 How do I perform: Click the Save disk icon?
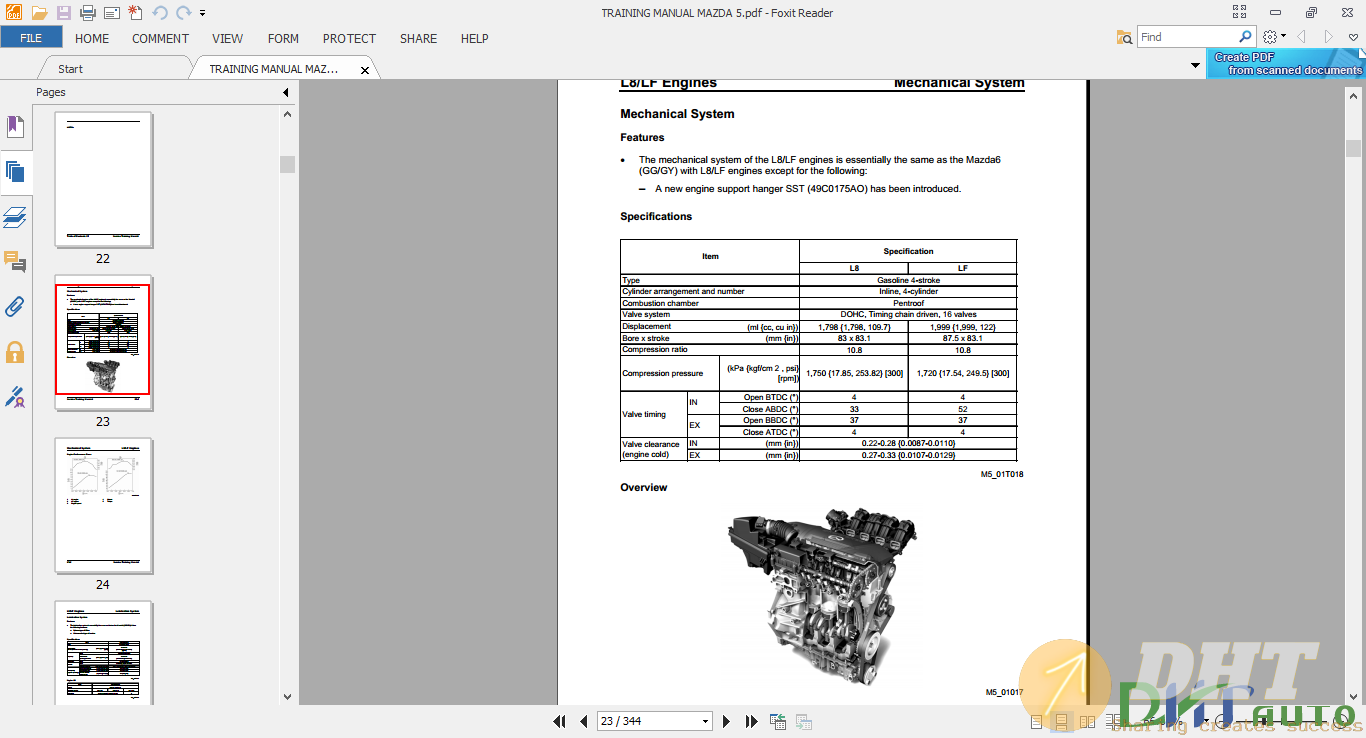[64, 13]
